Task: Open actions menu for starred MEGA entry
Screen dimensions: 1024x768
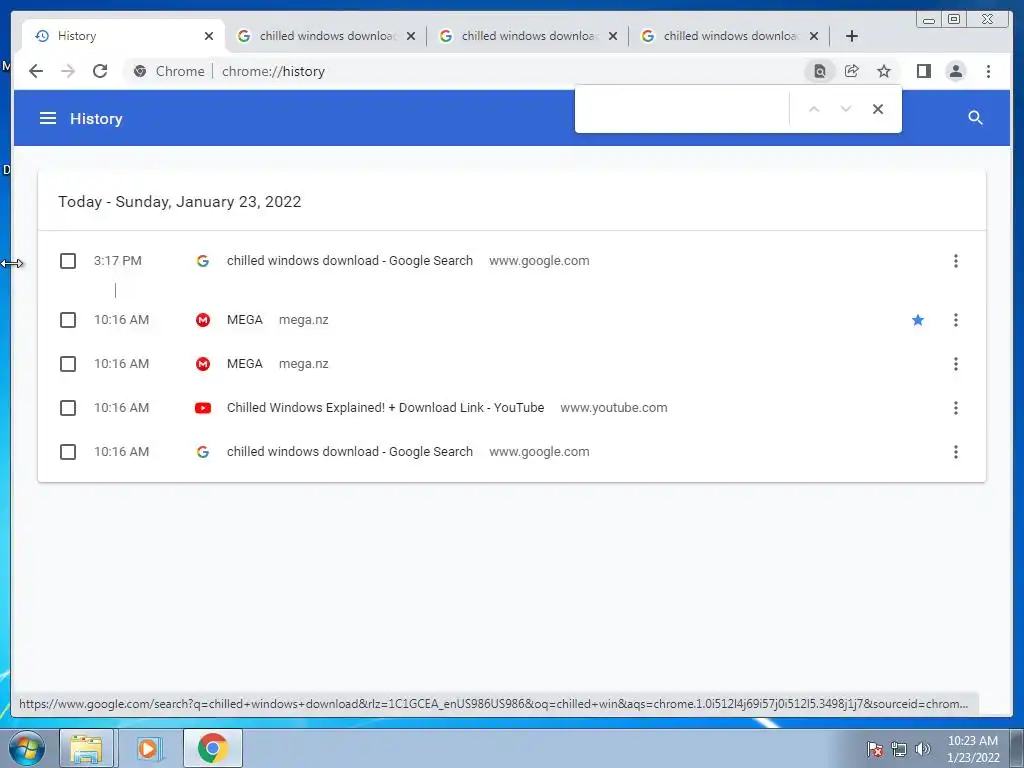Action: coord(955,320)
